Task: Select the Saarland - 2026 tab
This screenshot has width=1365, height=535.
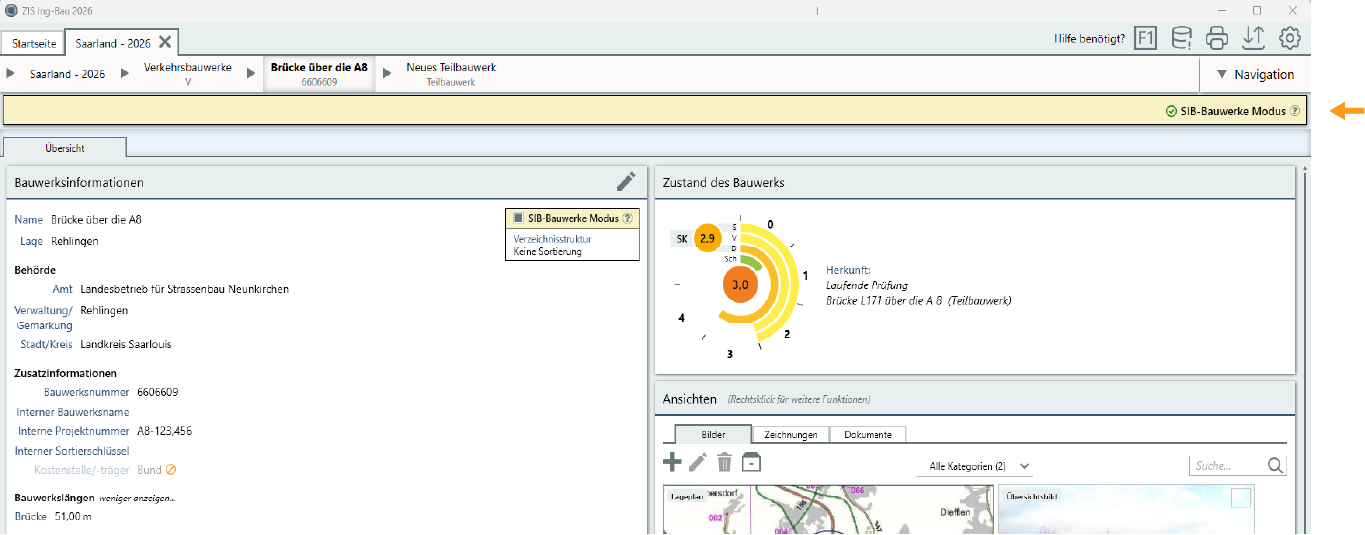Action: (112, 43)
